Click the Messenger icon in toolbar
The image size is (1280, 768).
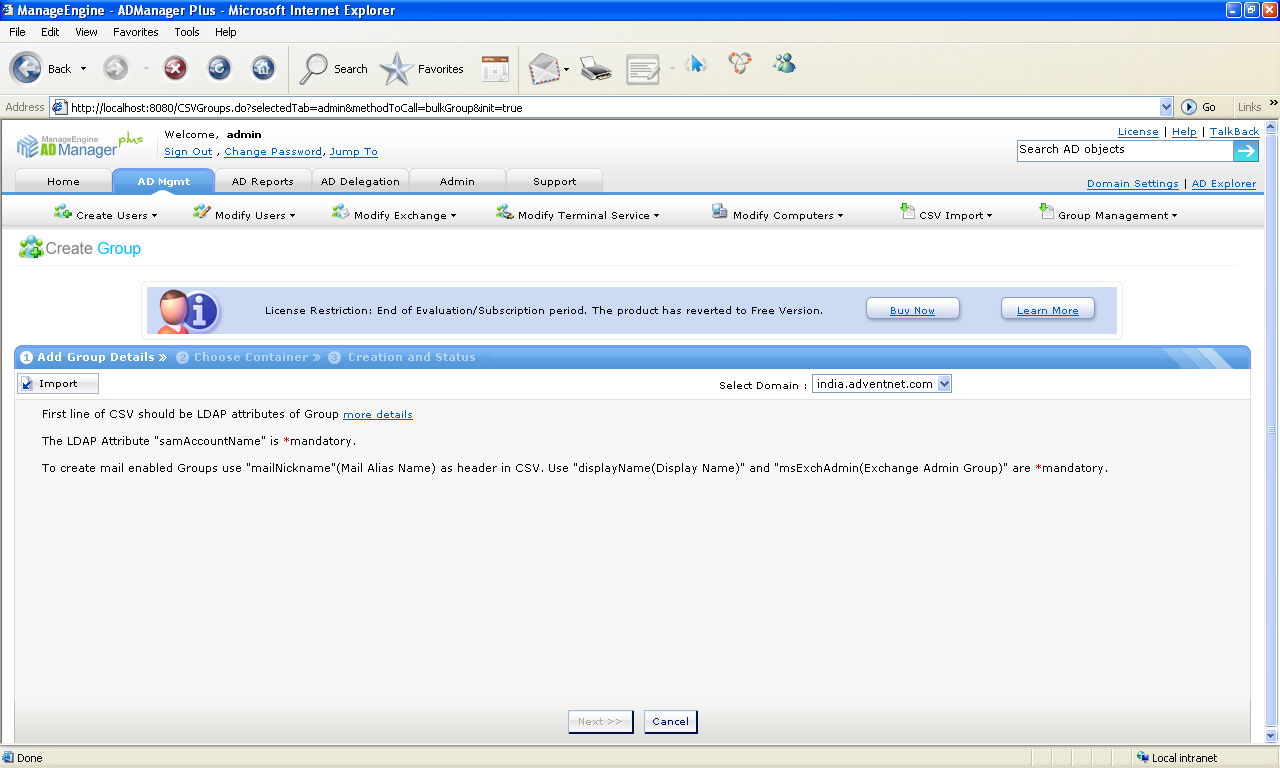pos(784,64)
